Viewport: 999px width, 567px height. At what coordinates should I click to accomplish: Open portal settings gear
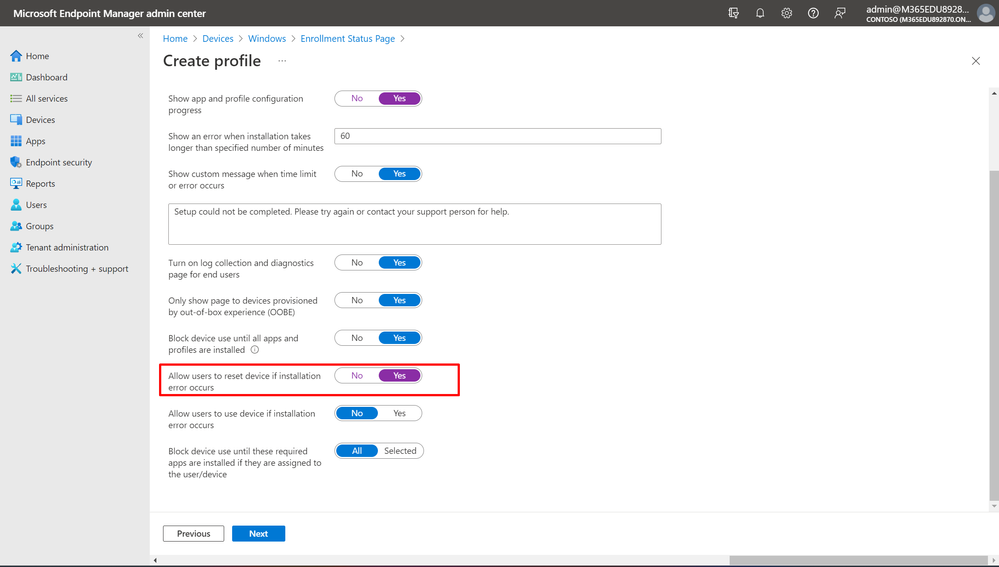click(x=787, y=13)
